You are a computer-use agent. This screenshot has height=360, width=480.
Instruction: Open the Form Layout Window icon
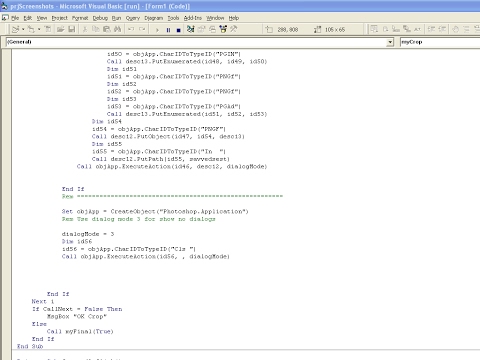click(x=212, y=29)
